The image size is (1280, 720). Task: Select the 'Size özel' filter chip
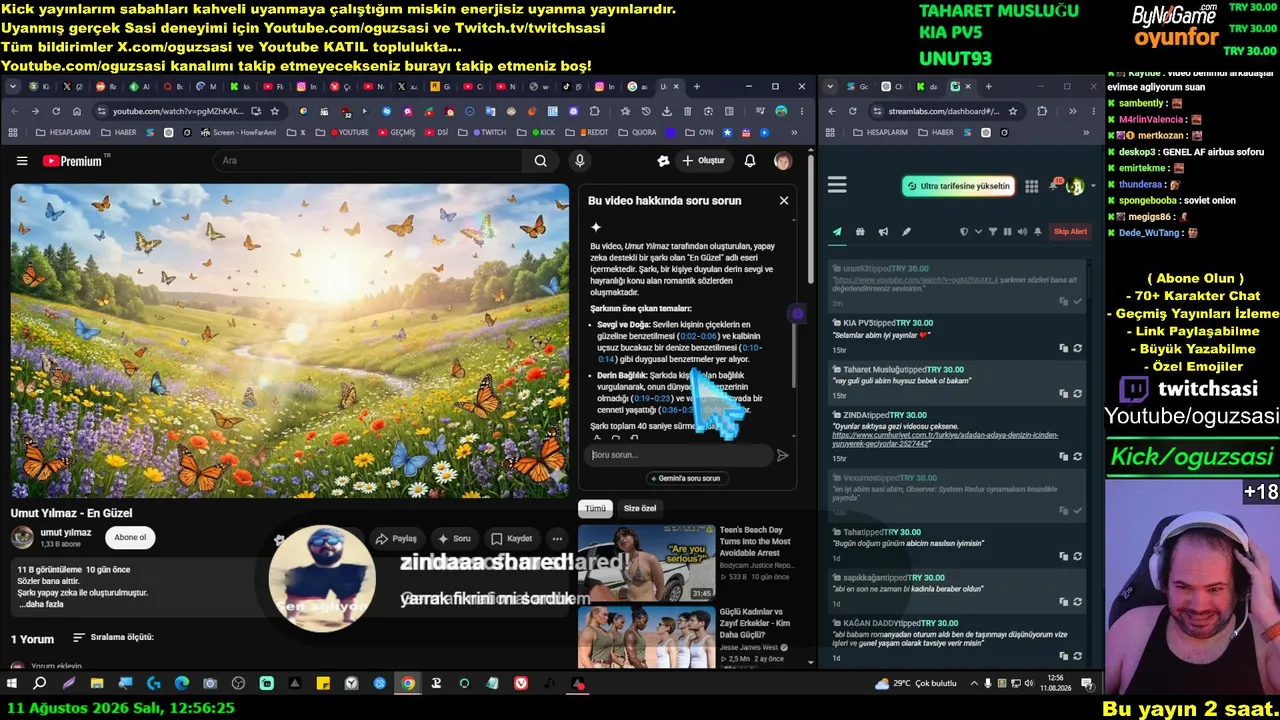pyautogui.click(x=640, y=509)
